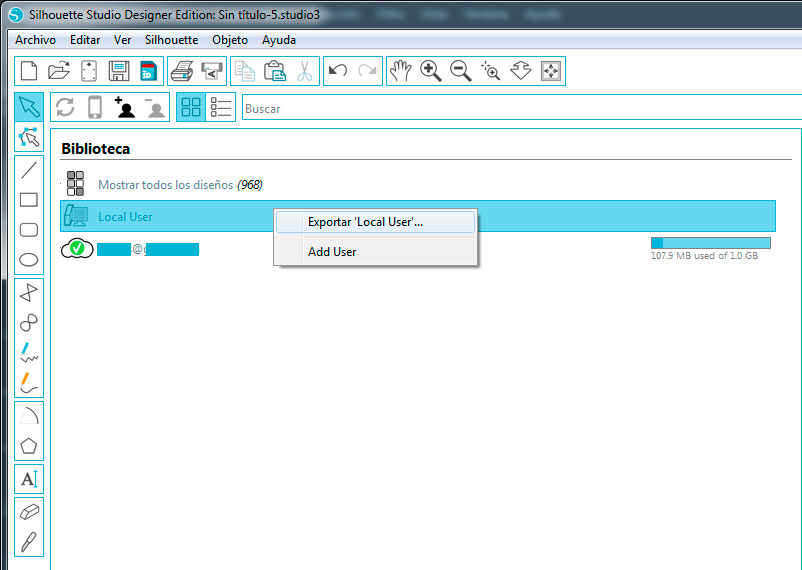This screenshot has height=570, width=802.
Task: Select the Knife tool
Action: pos(29,542)
